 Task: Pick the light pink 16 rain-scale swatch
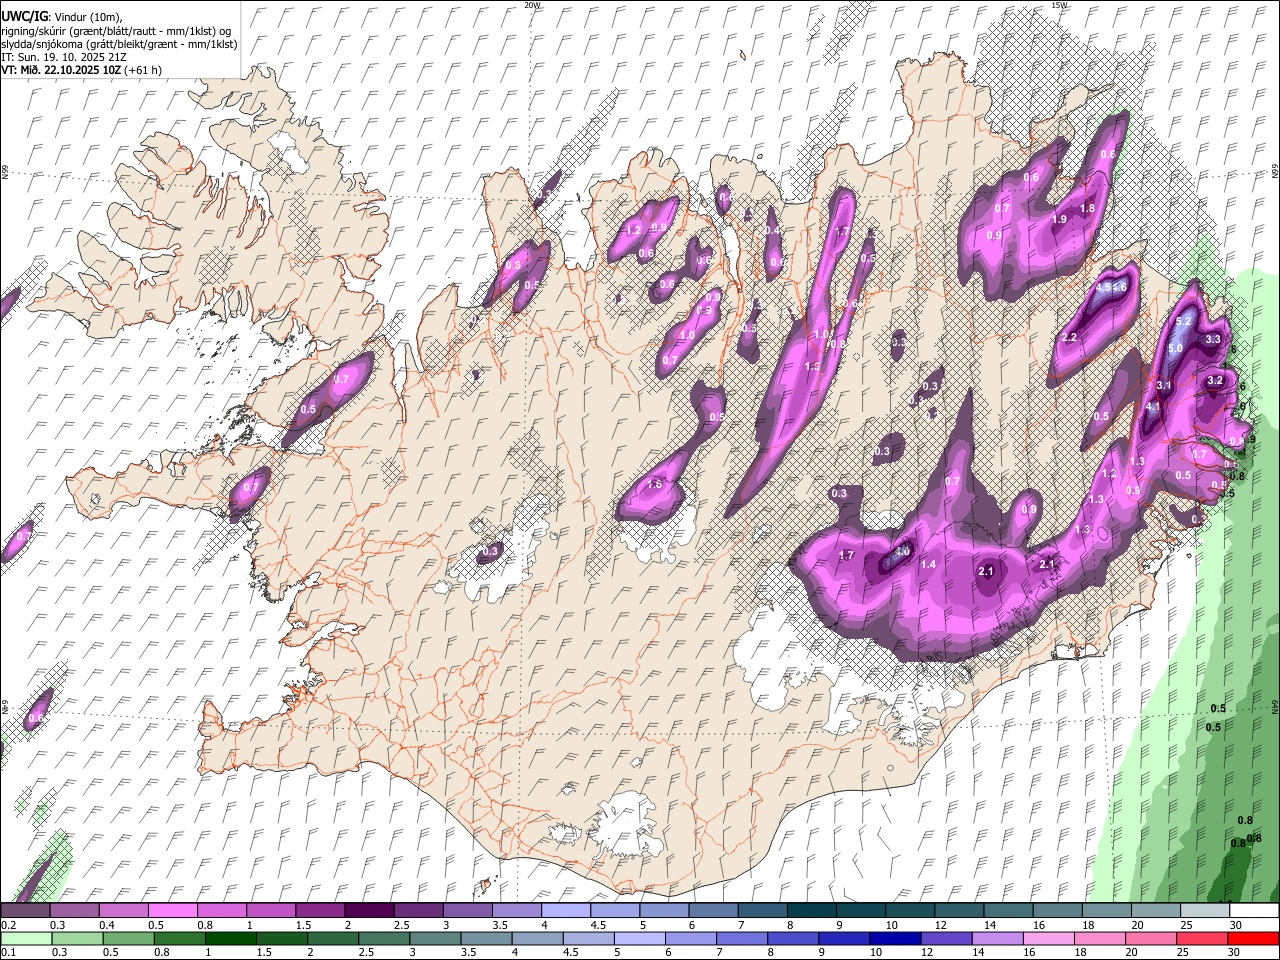click(1047, 939)
